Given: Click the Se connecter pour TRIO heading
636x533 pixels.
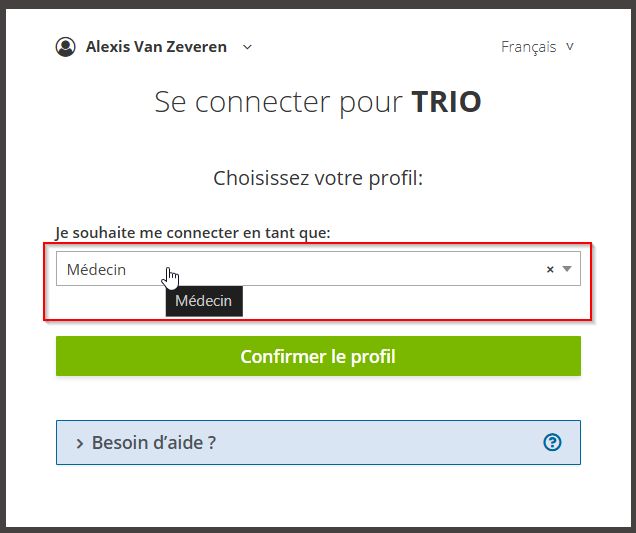Looking at the screenshot, I should tap(318, 102).
